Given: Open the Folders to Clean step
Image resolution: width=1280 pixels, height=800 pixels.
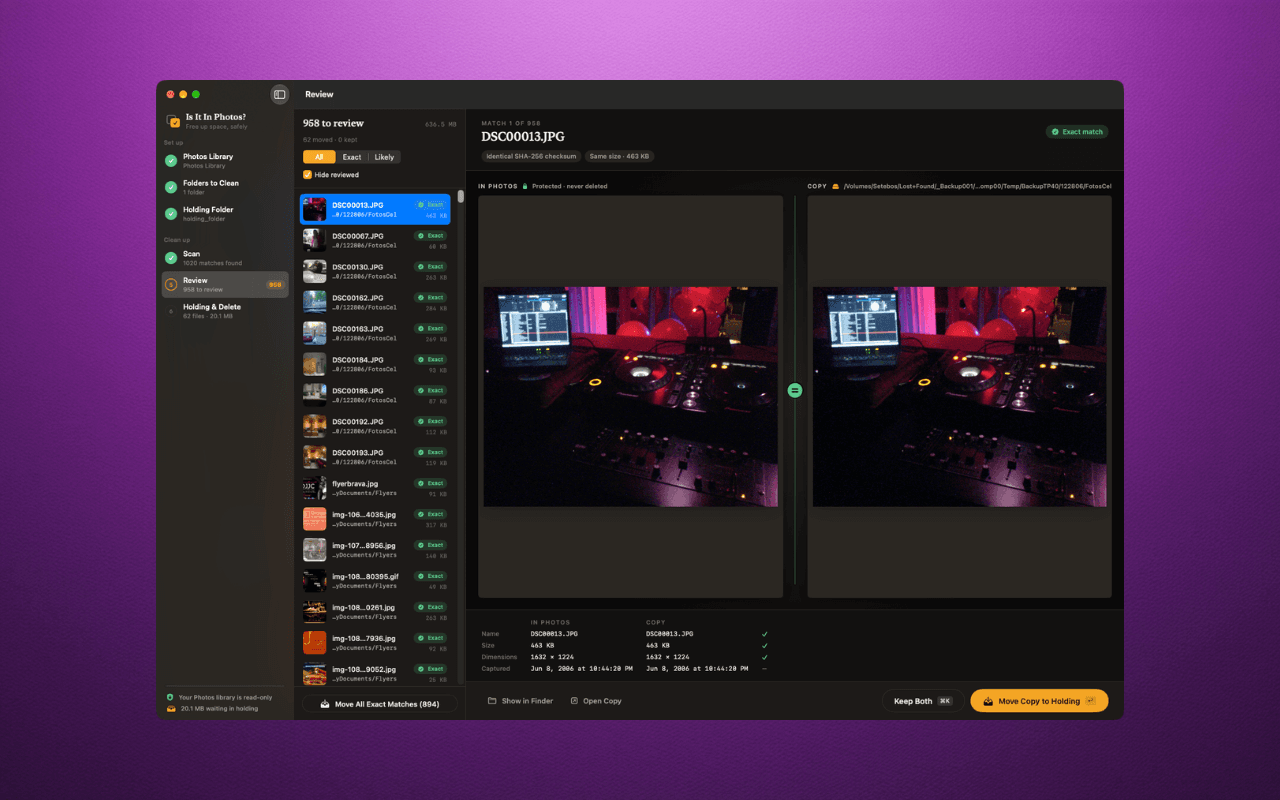Looking at the screenshot, I should pos(225,187).
